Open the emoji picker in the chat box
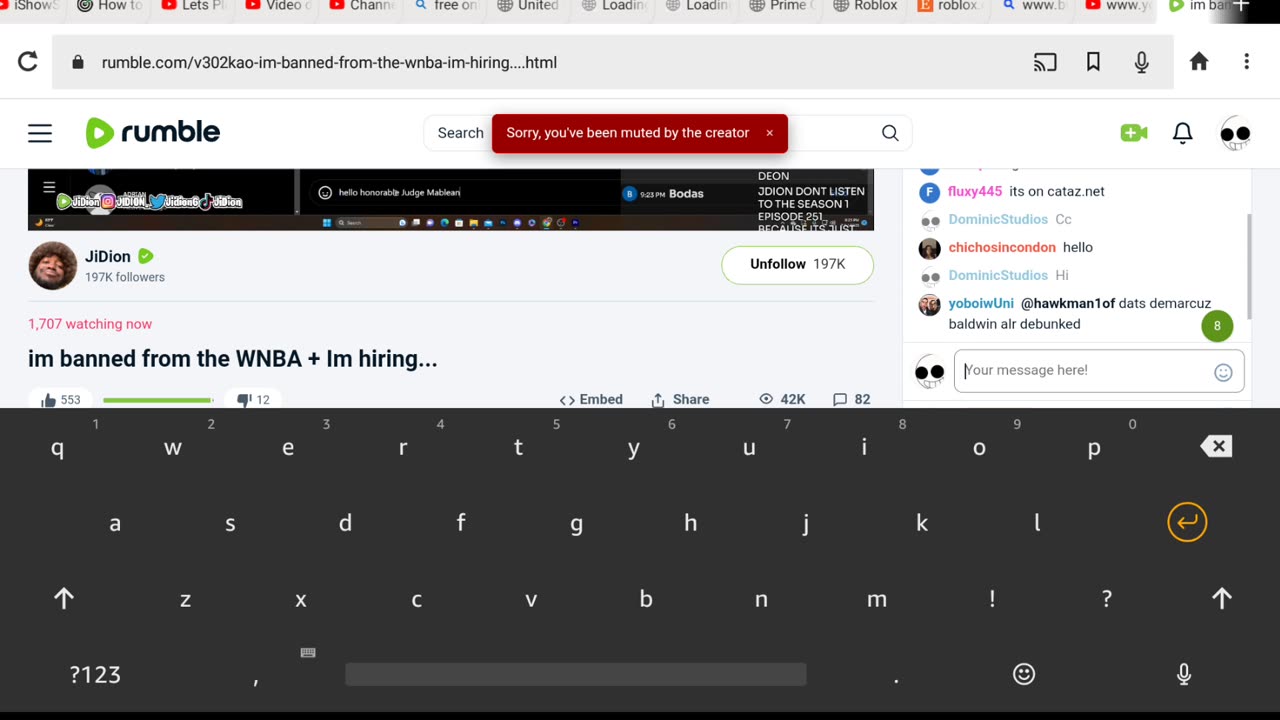 (1223, 372)
